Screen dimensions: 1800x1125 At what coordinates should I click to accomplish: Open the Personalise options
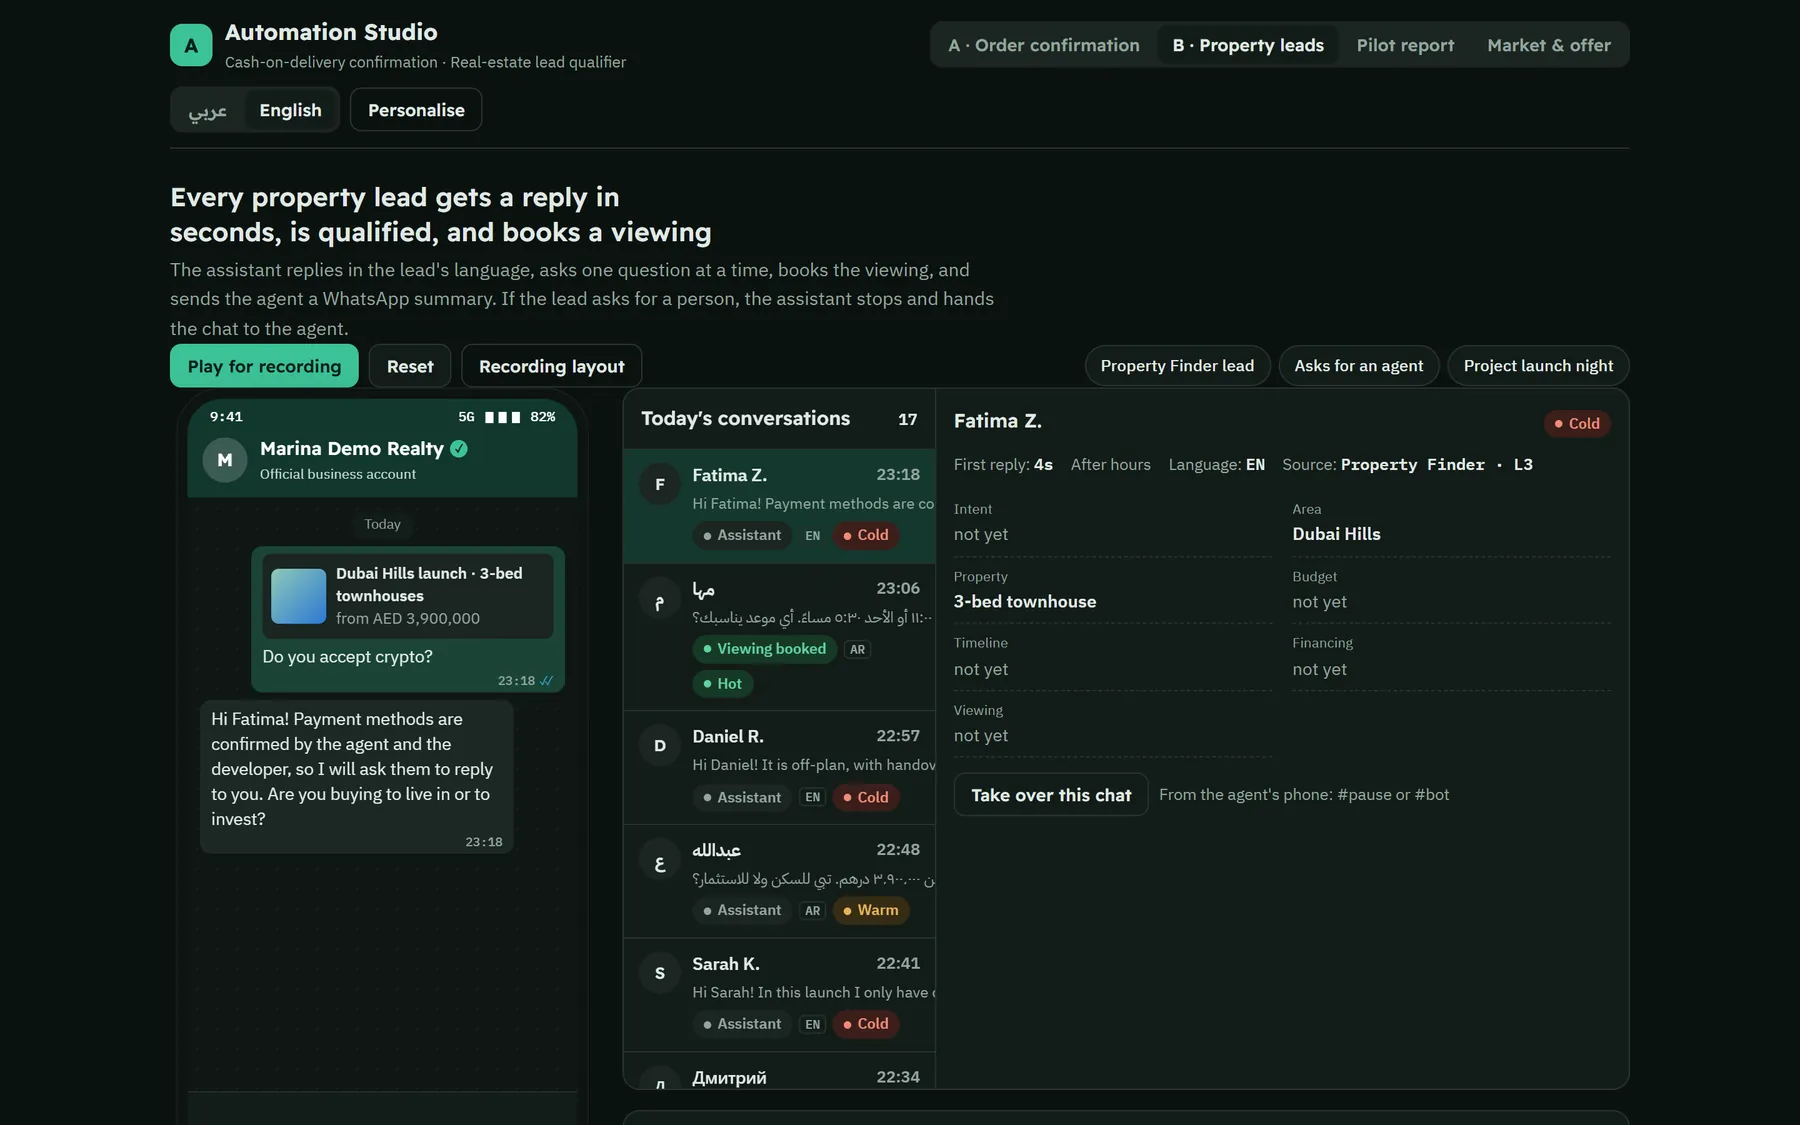coord(416,110)
